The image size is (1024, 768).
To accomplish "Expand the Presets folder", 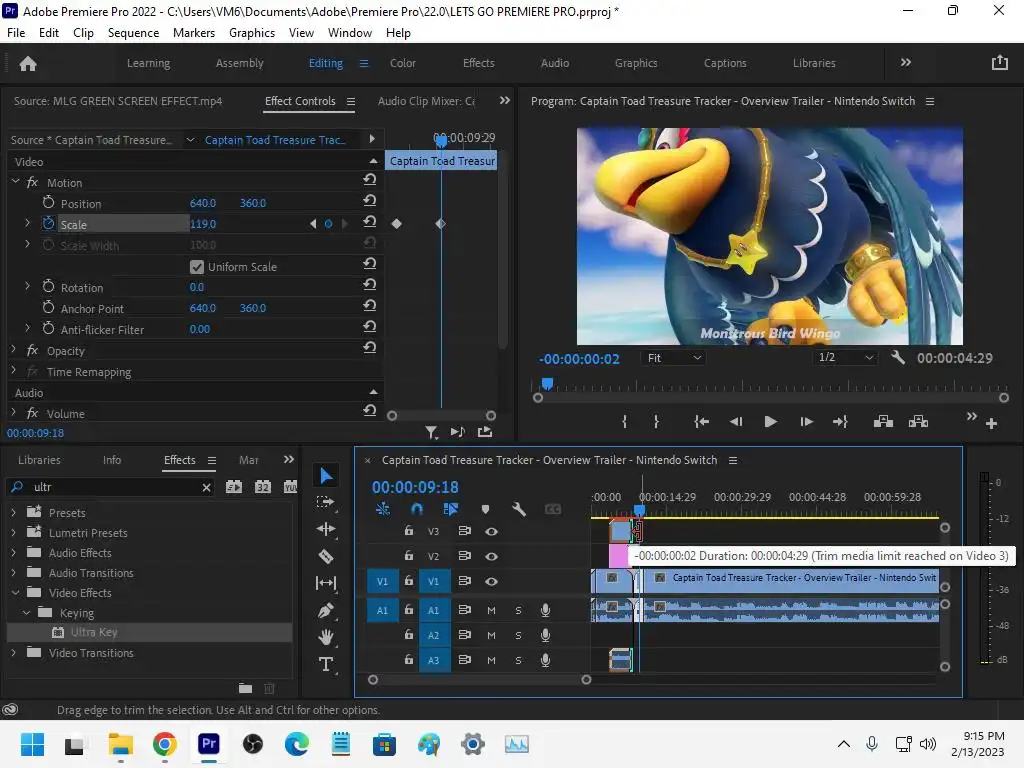I will (x=14, y=513).
